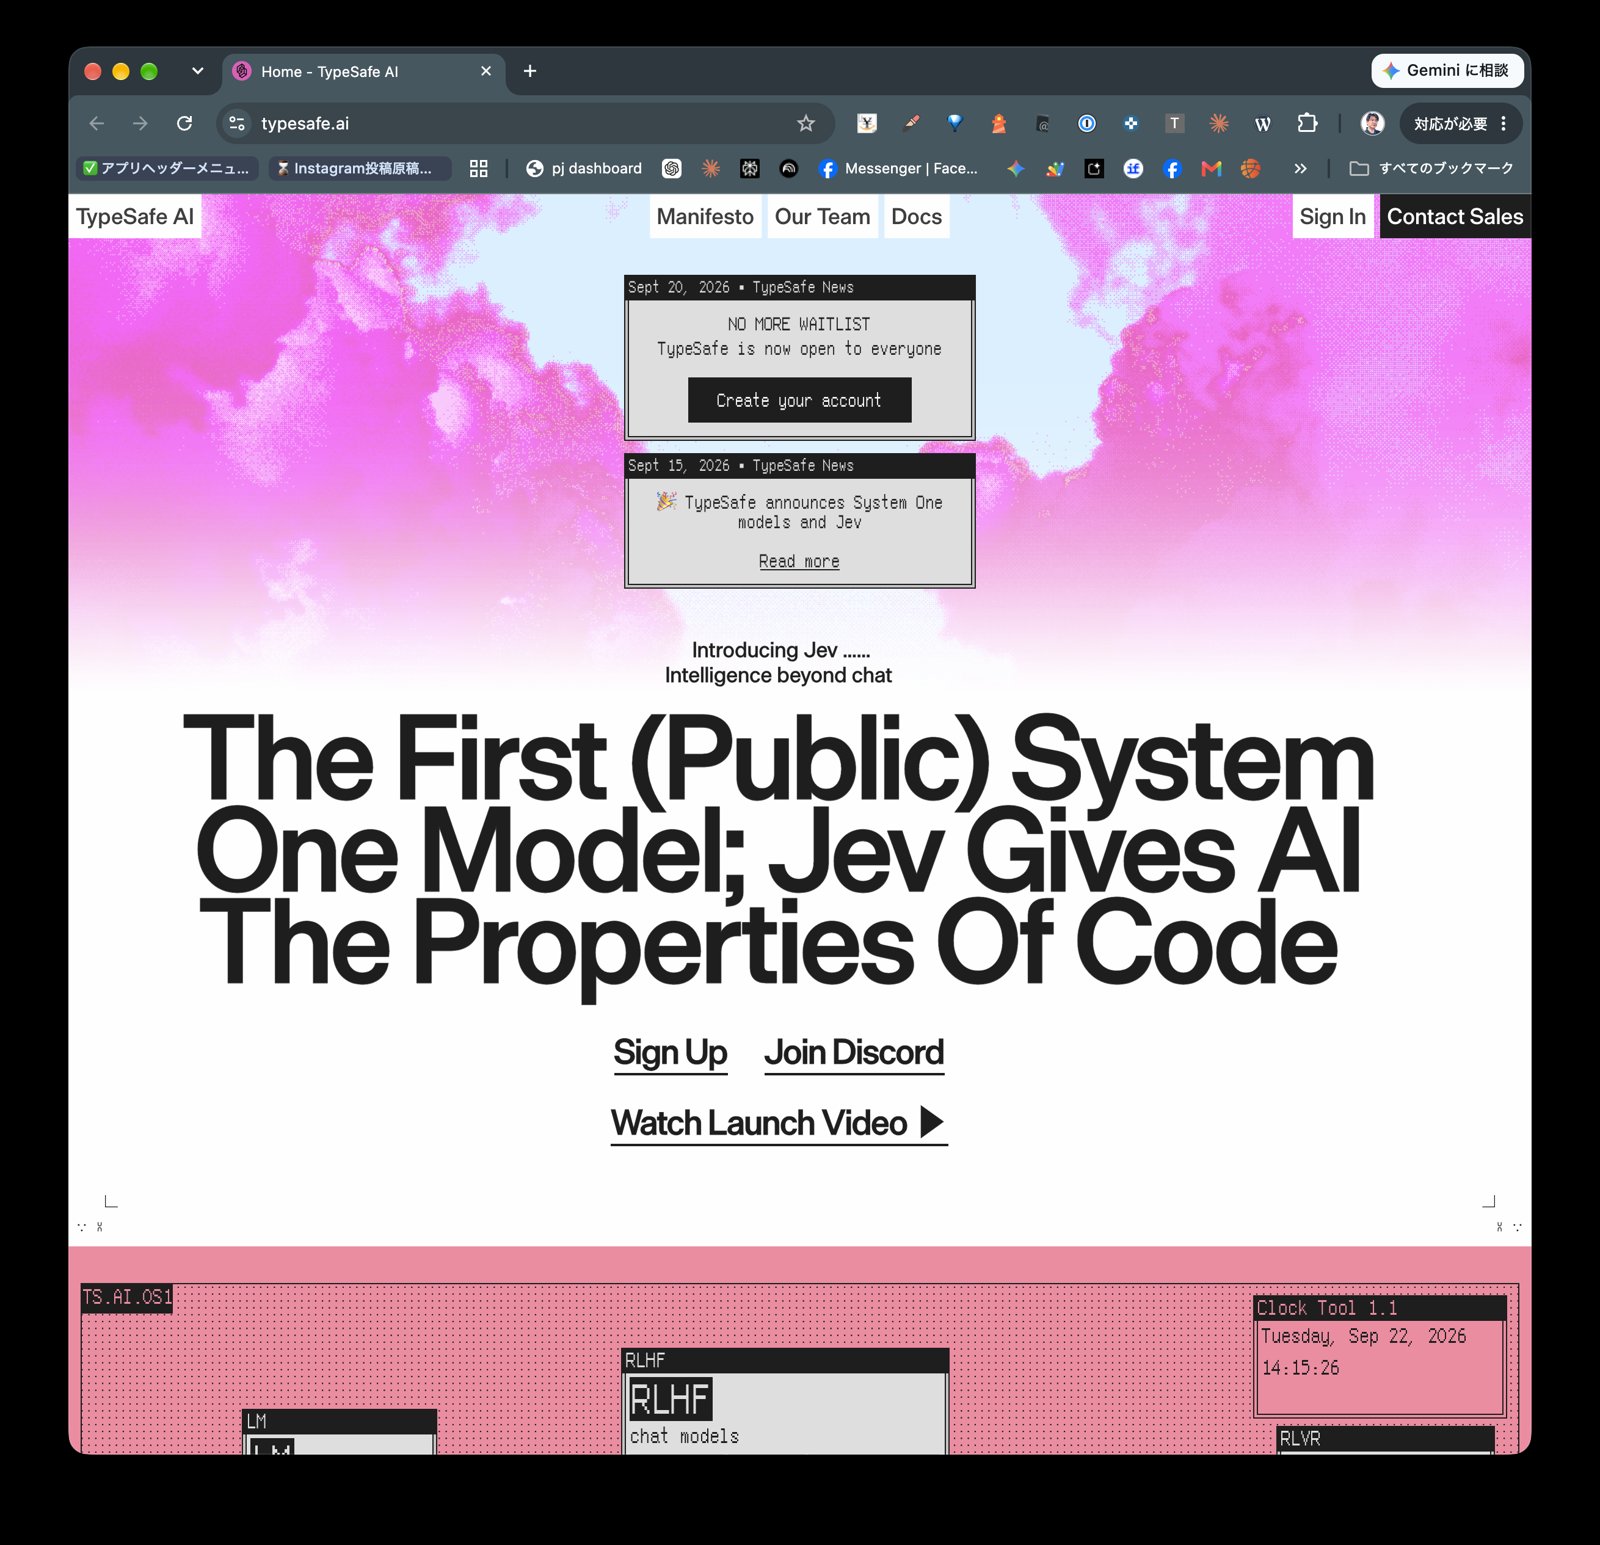
Task: Open the orange starburst bookmark in bookmarks bar
Action: point(711,168)
